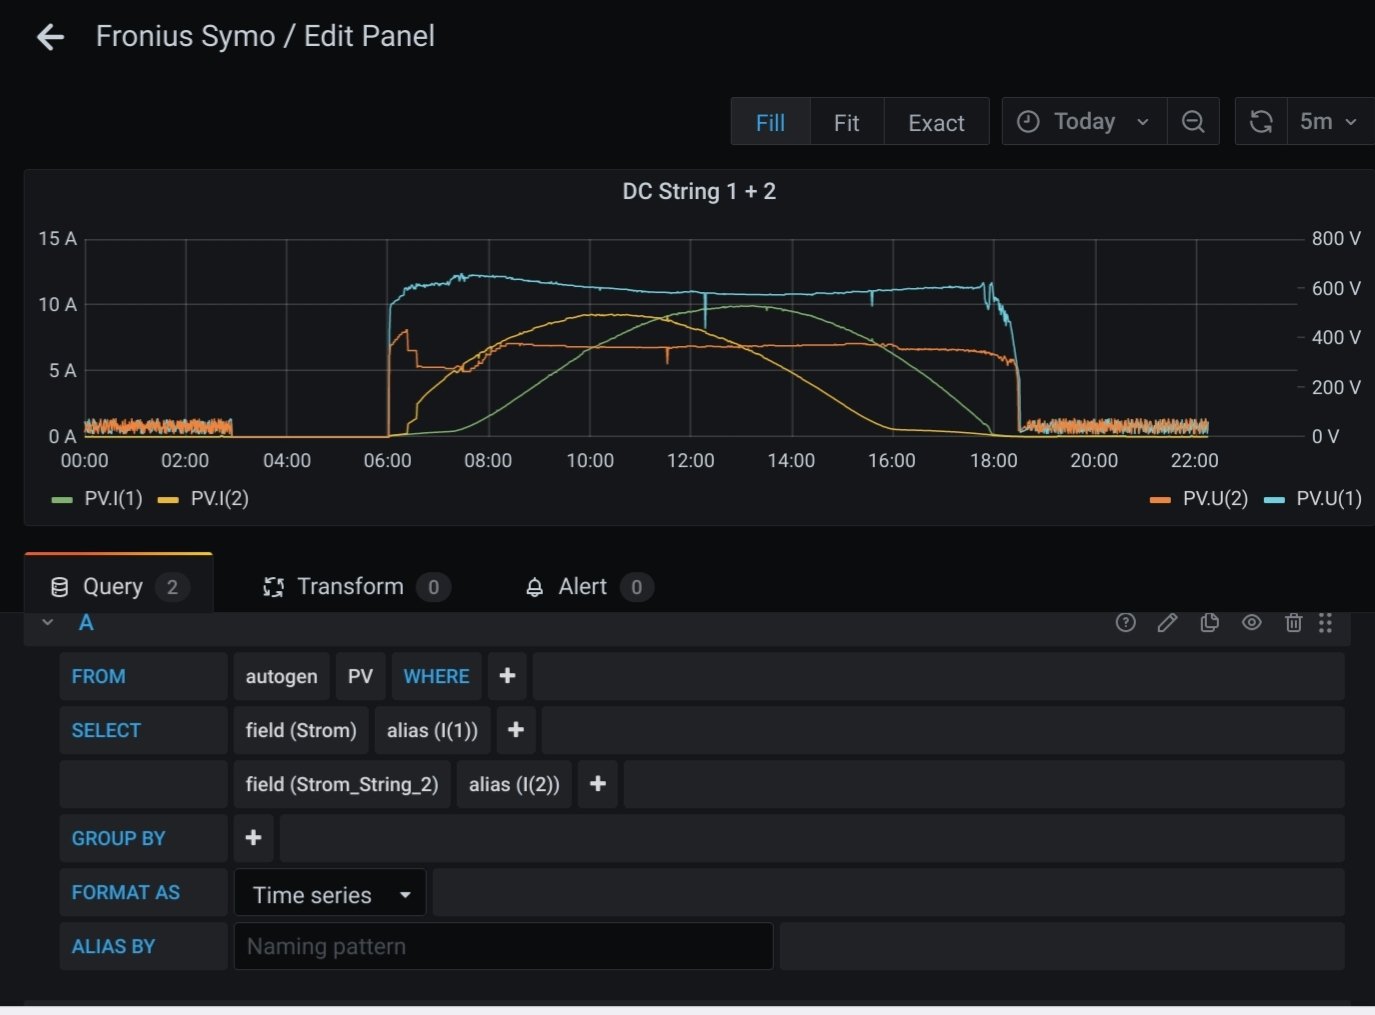Delete query A with the trash icon

click(x=1293, y=623)
